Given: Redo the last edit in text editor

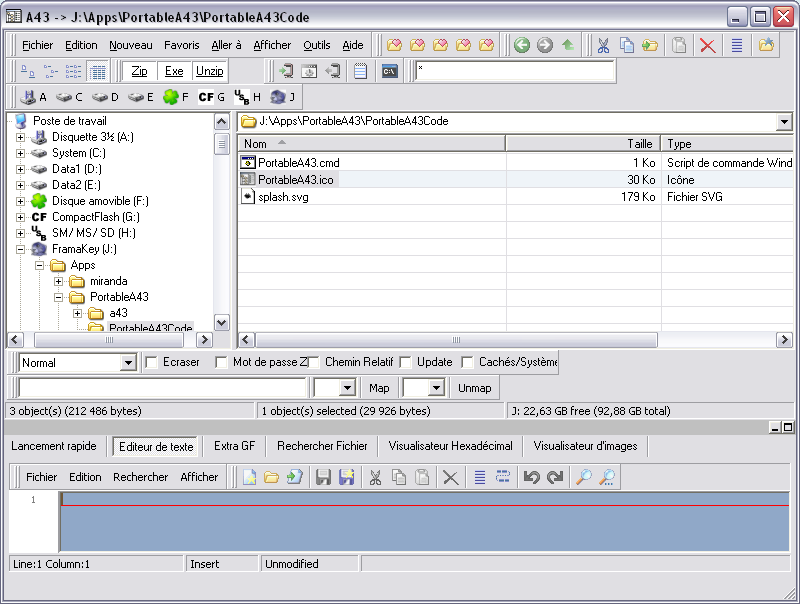Looking at the screenshot, I should (x=555, y=477).
